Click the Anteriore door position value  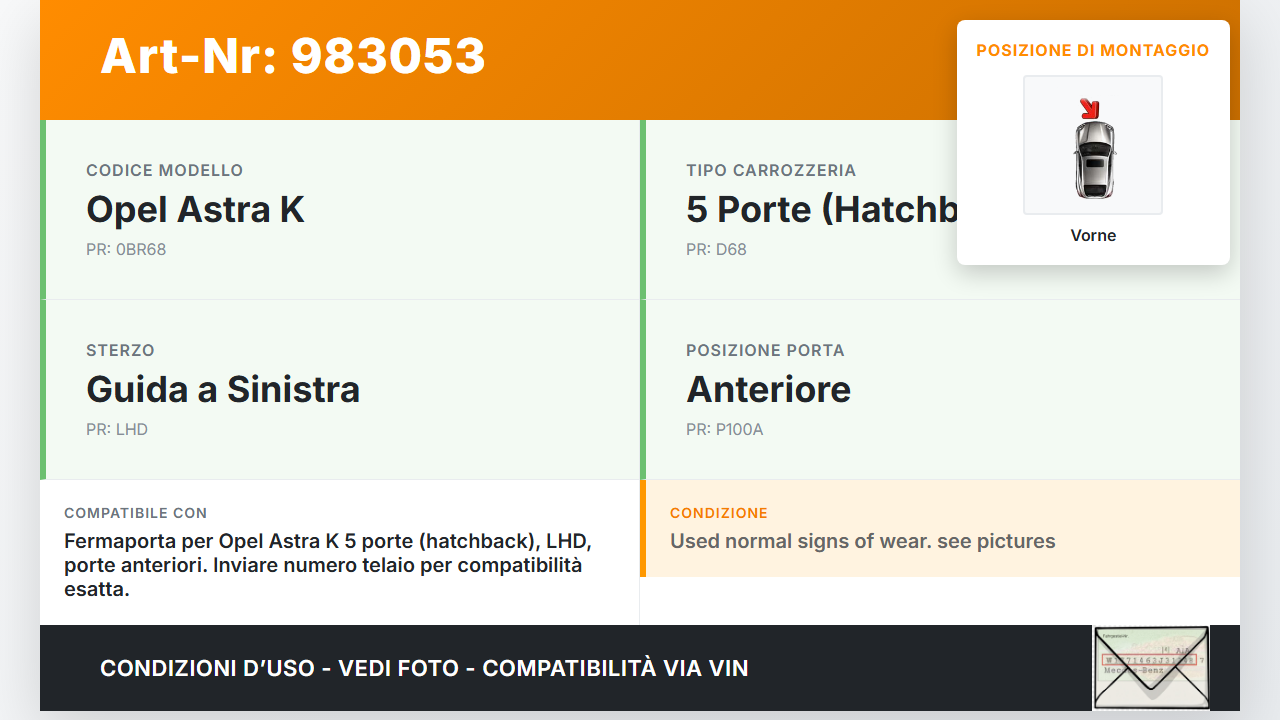click(768, 389)
